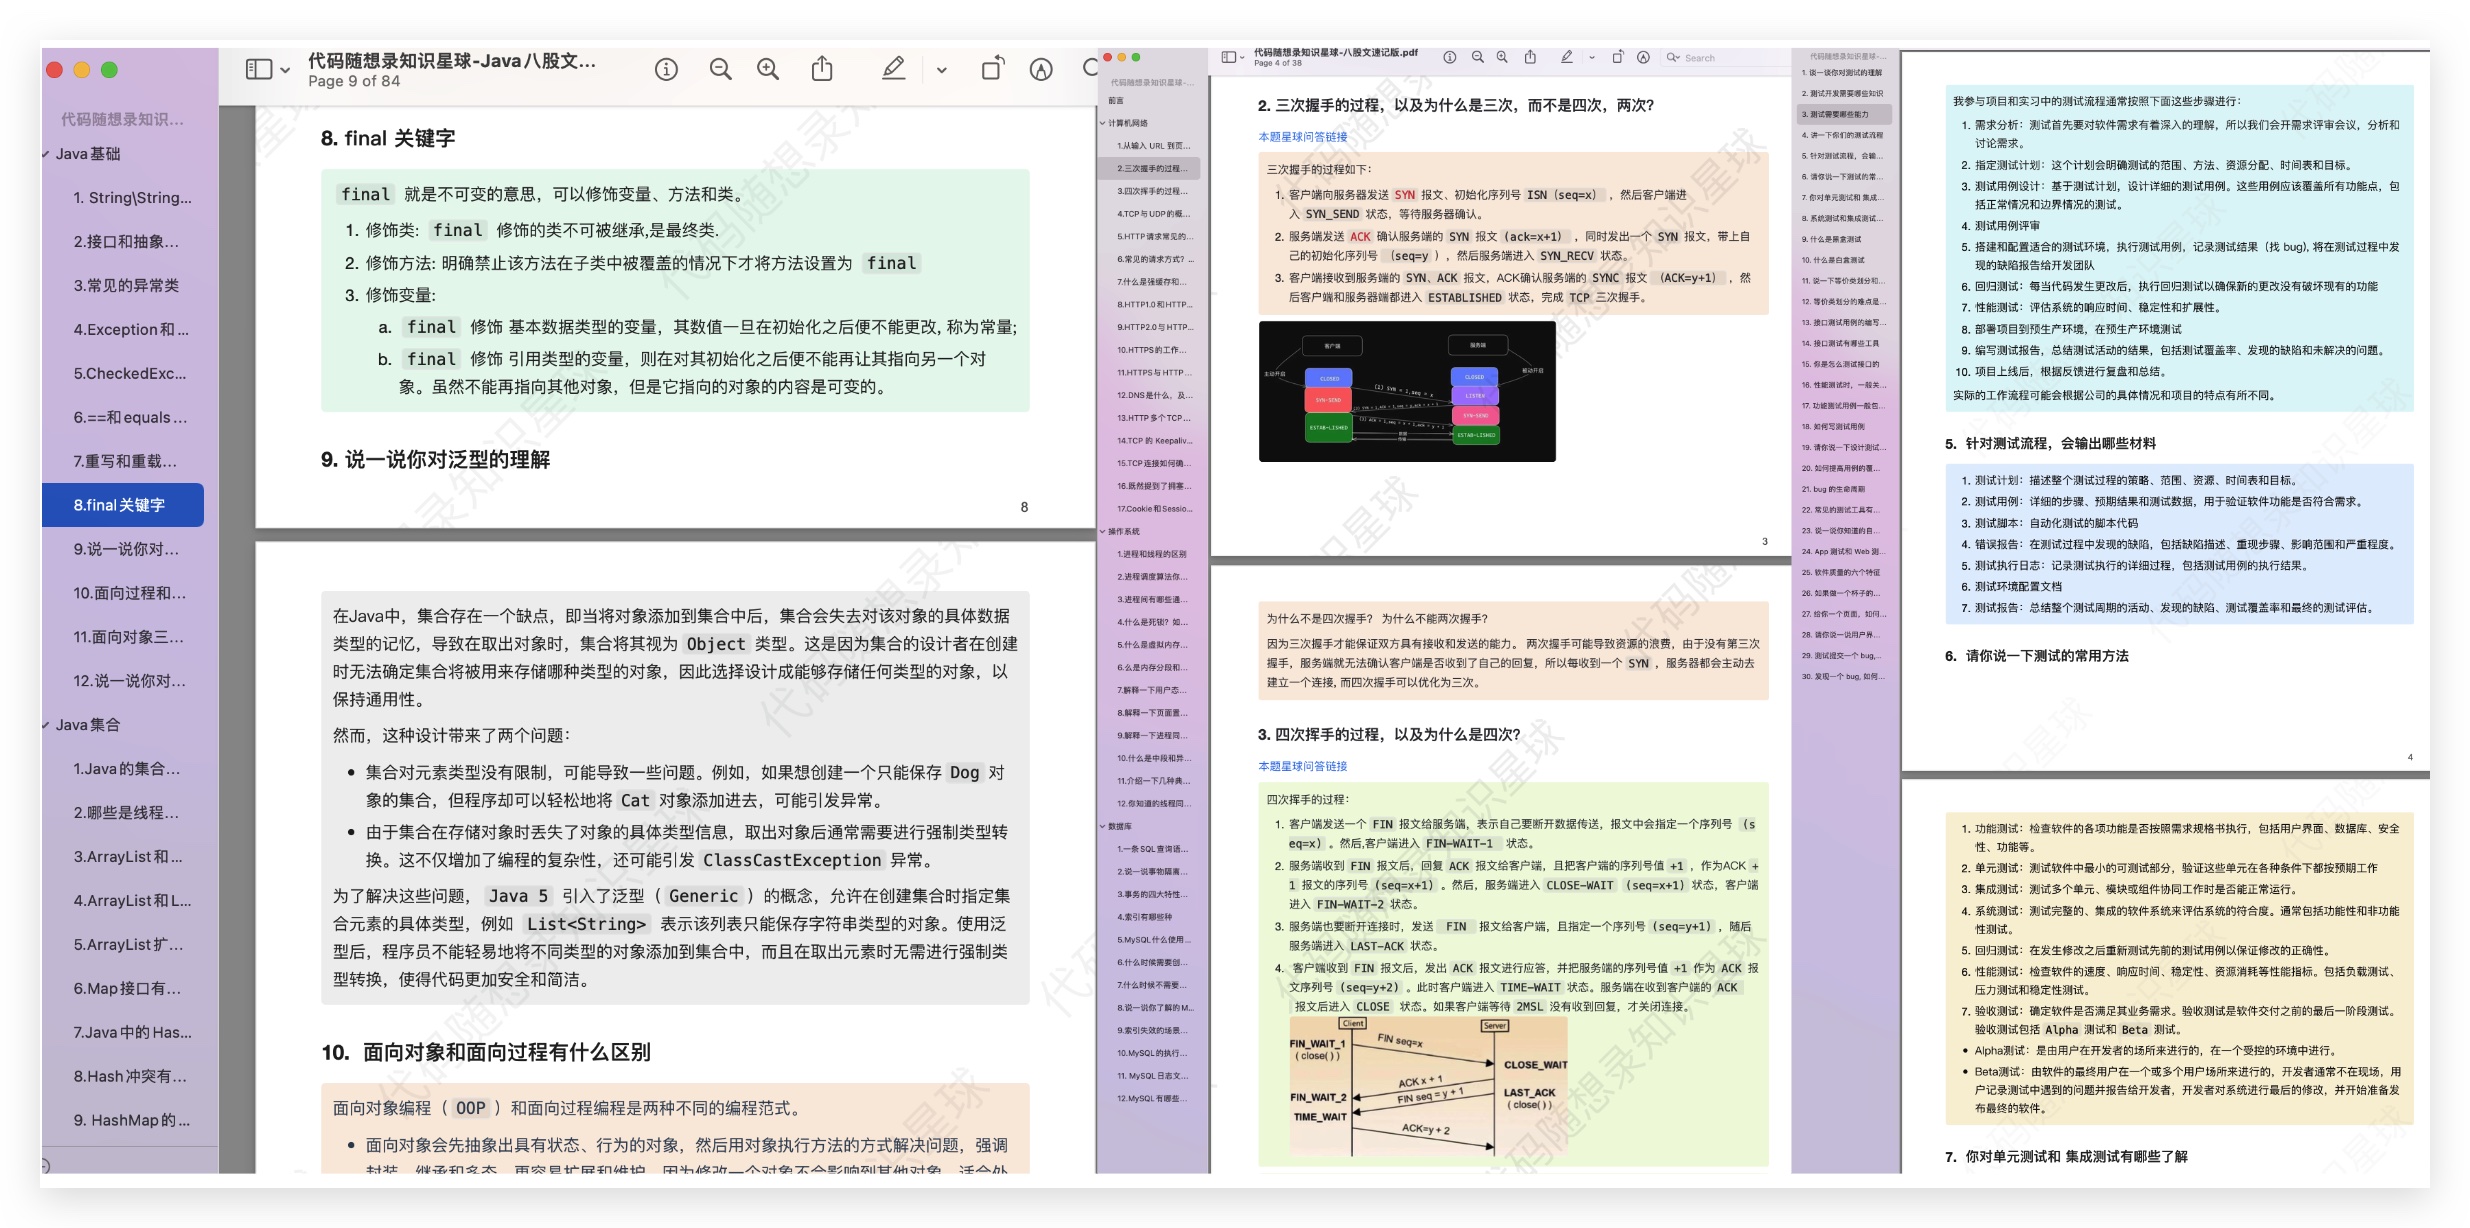
Task: Show the Markup toolbar in the large window
Action: coord(1041,69)
